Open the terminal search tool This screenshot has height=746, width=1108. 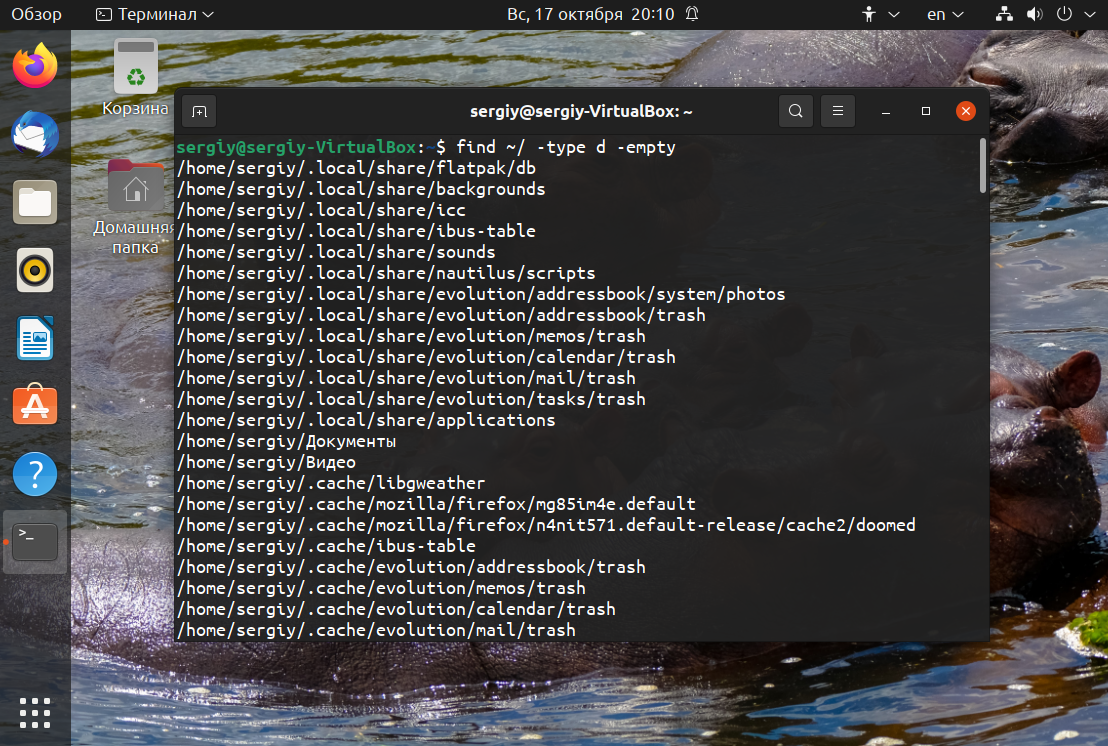point(796,111)
